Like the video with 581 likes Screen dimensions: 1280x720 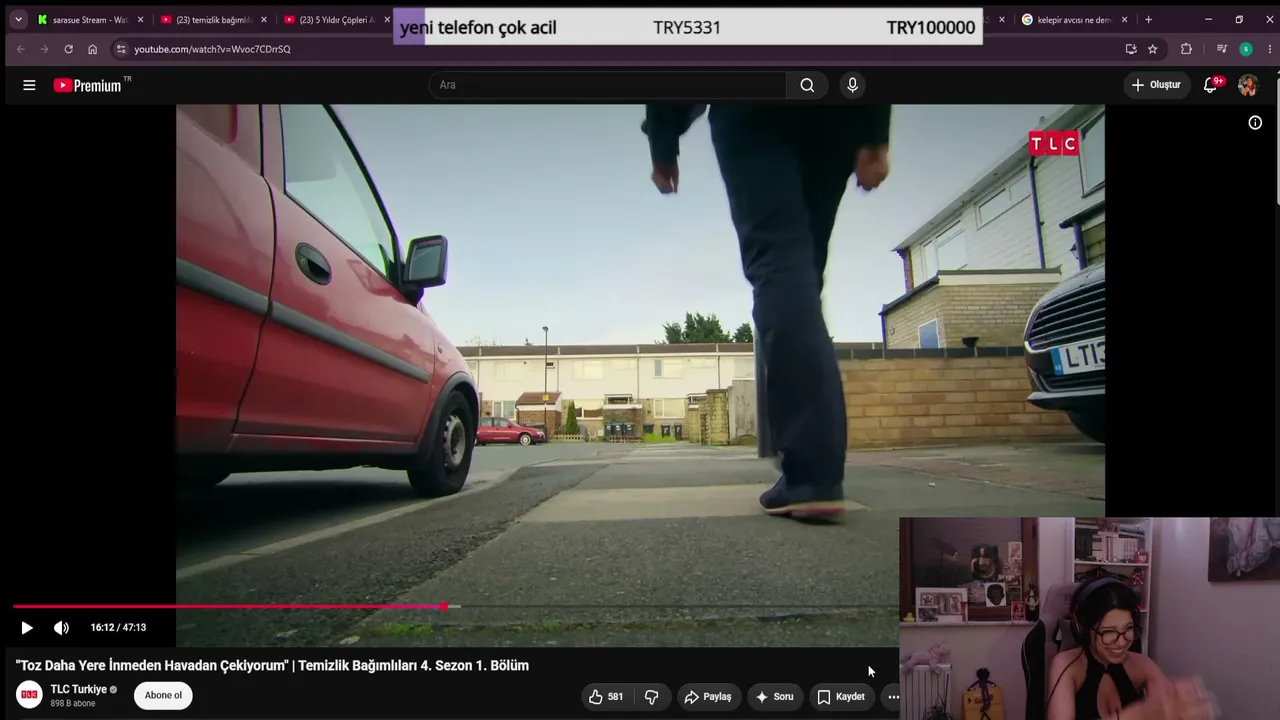pyautogui.click(x=606, y=697)
